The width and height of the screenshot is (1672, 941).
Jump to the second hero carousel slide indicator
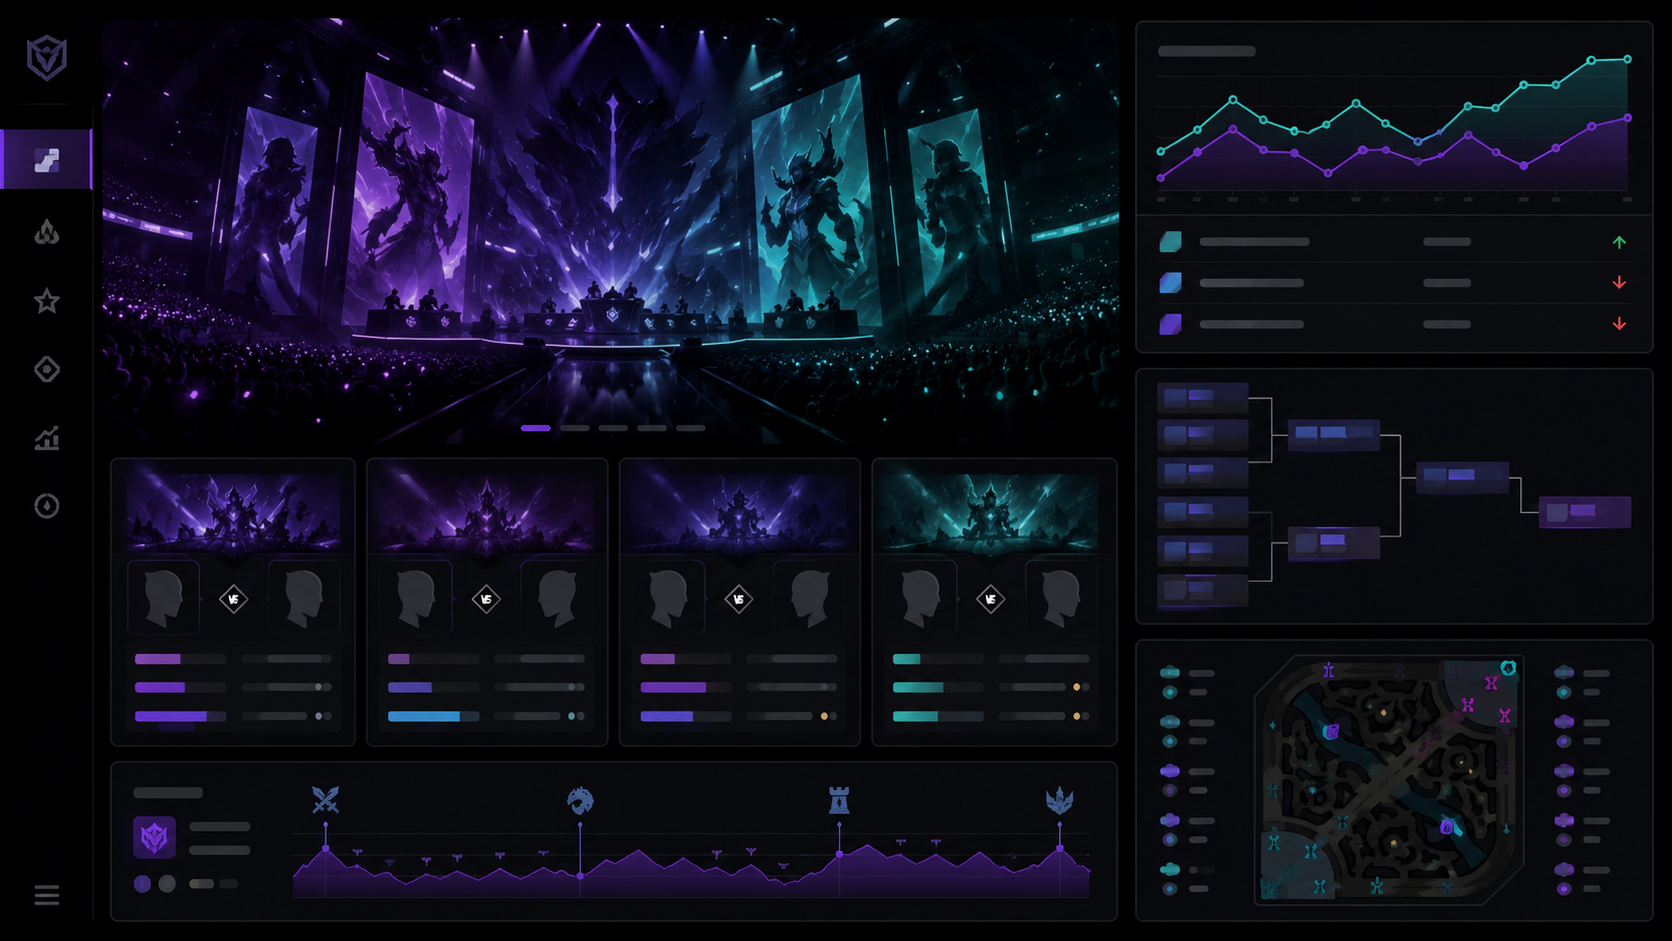574,428
